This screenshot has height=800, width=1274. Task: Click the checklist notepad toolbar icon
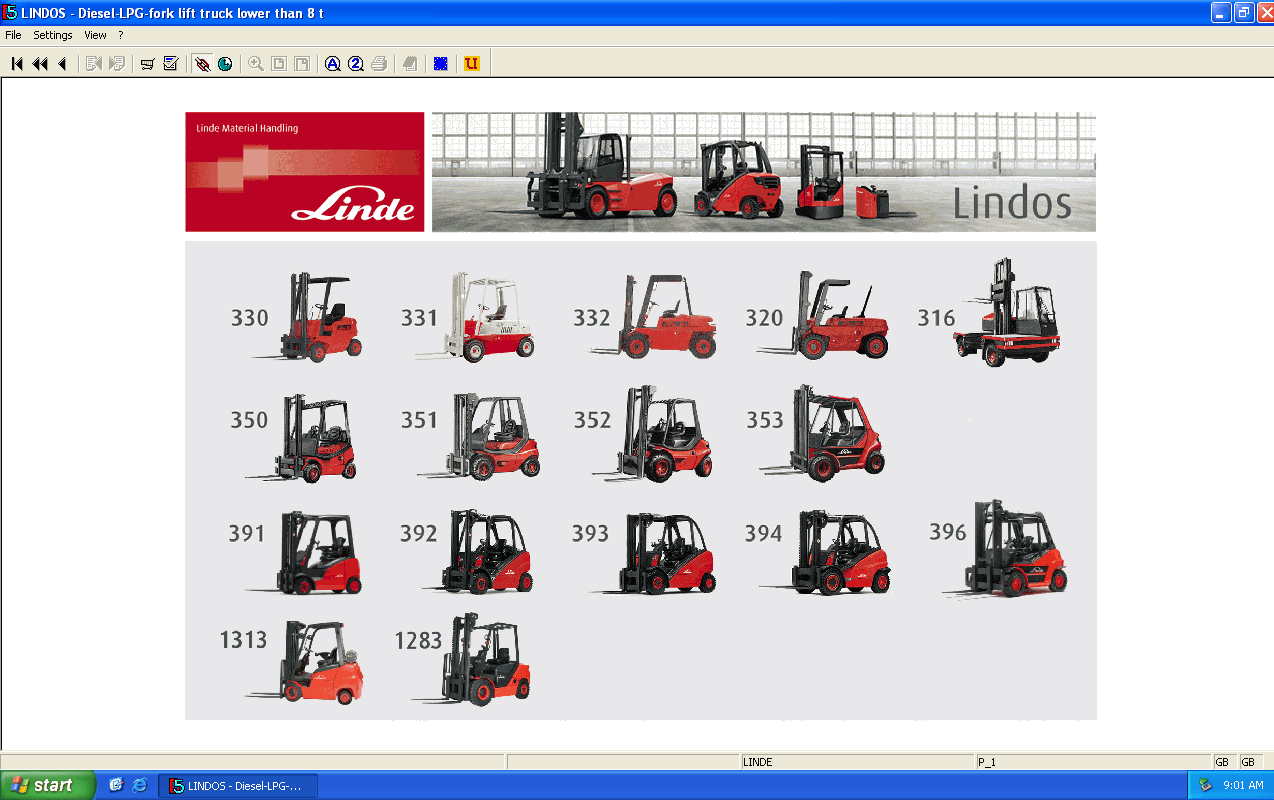tap(171, 64)
